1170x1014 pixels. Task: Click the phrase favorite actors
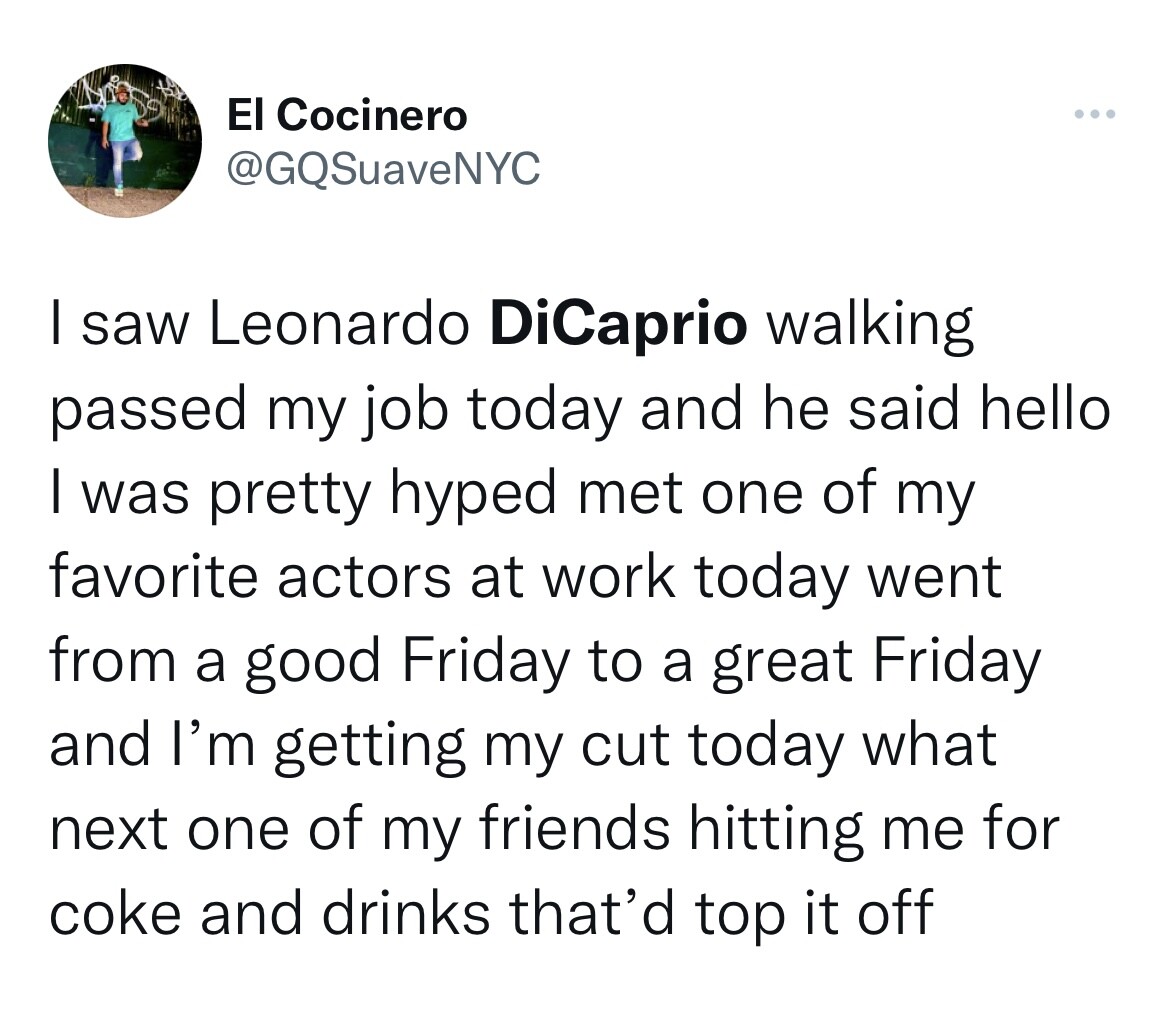pyautogui.click(x=250, y=577)
